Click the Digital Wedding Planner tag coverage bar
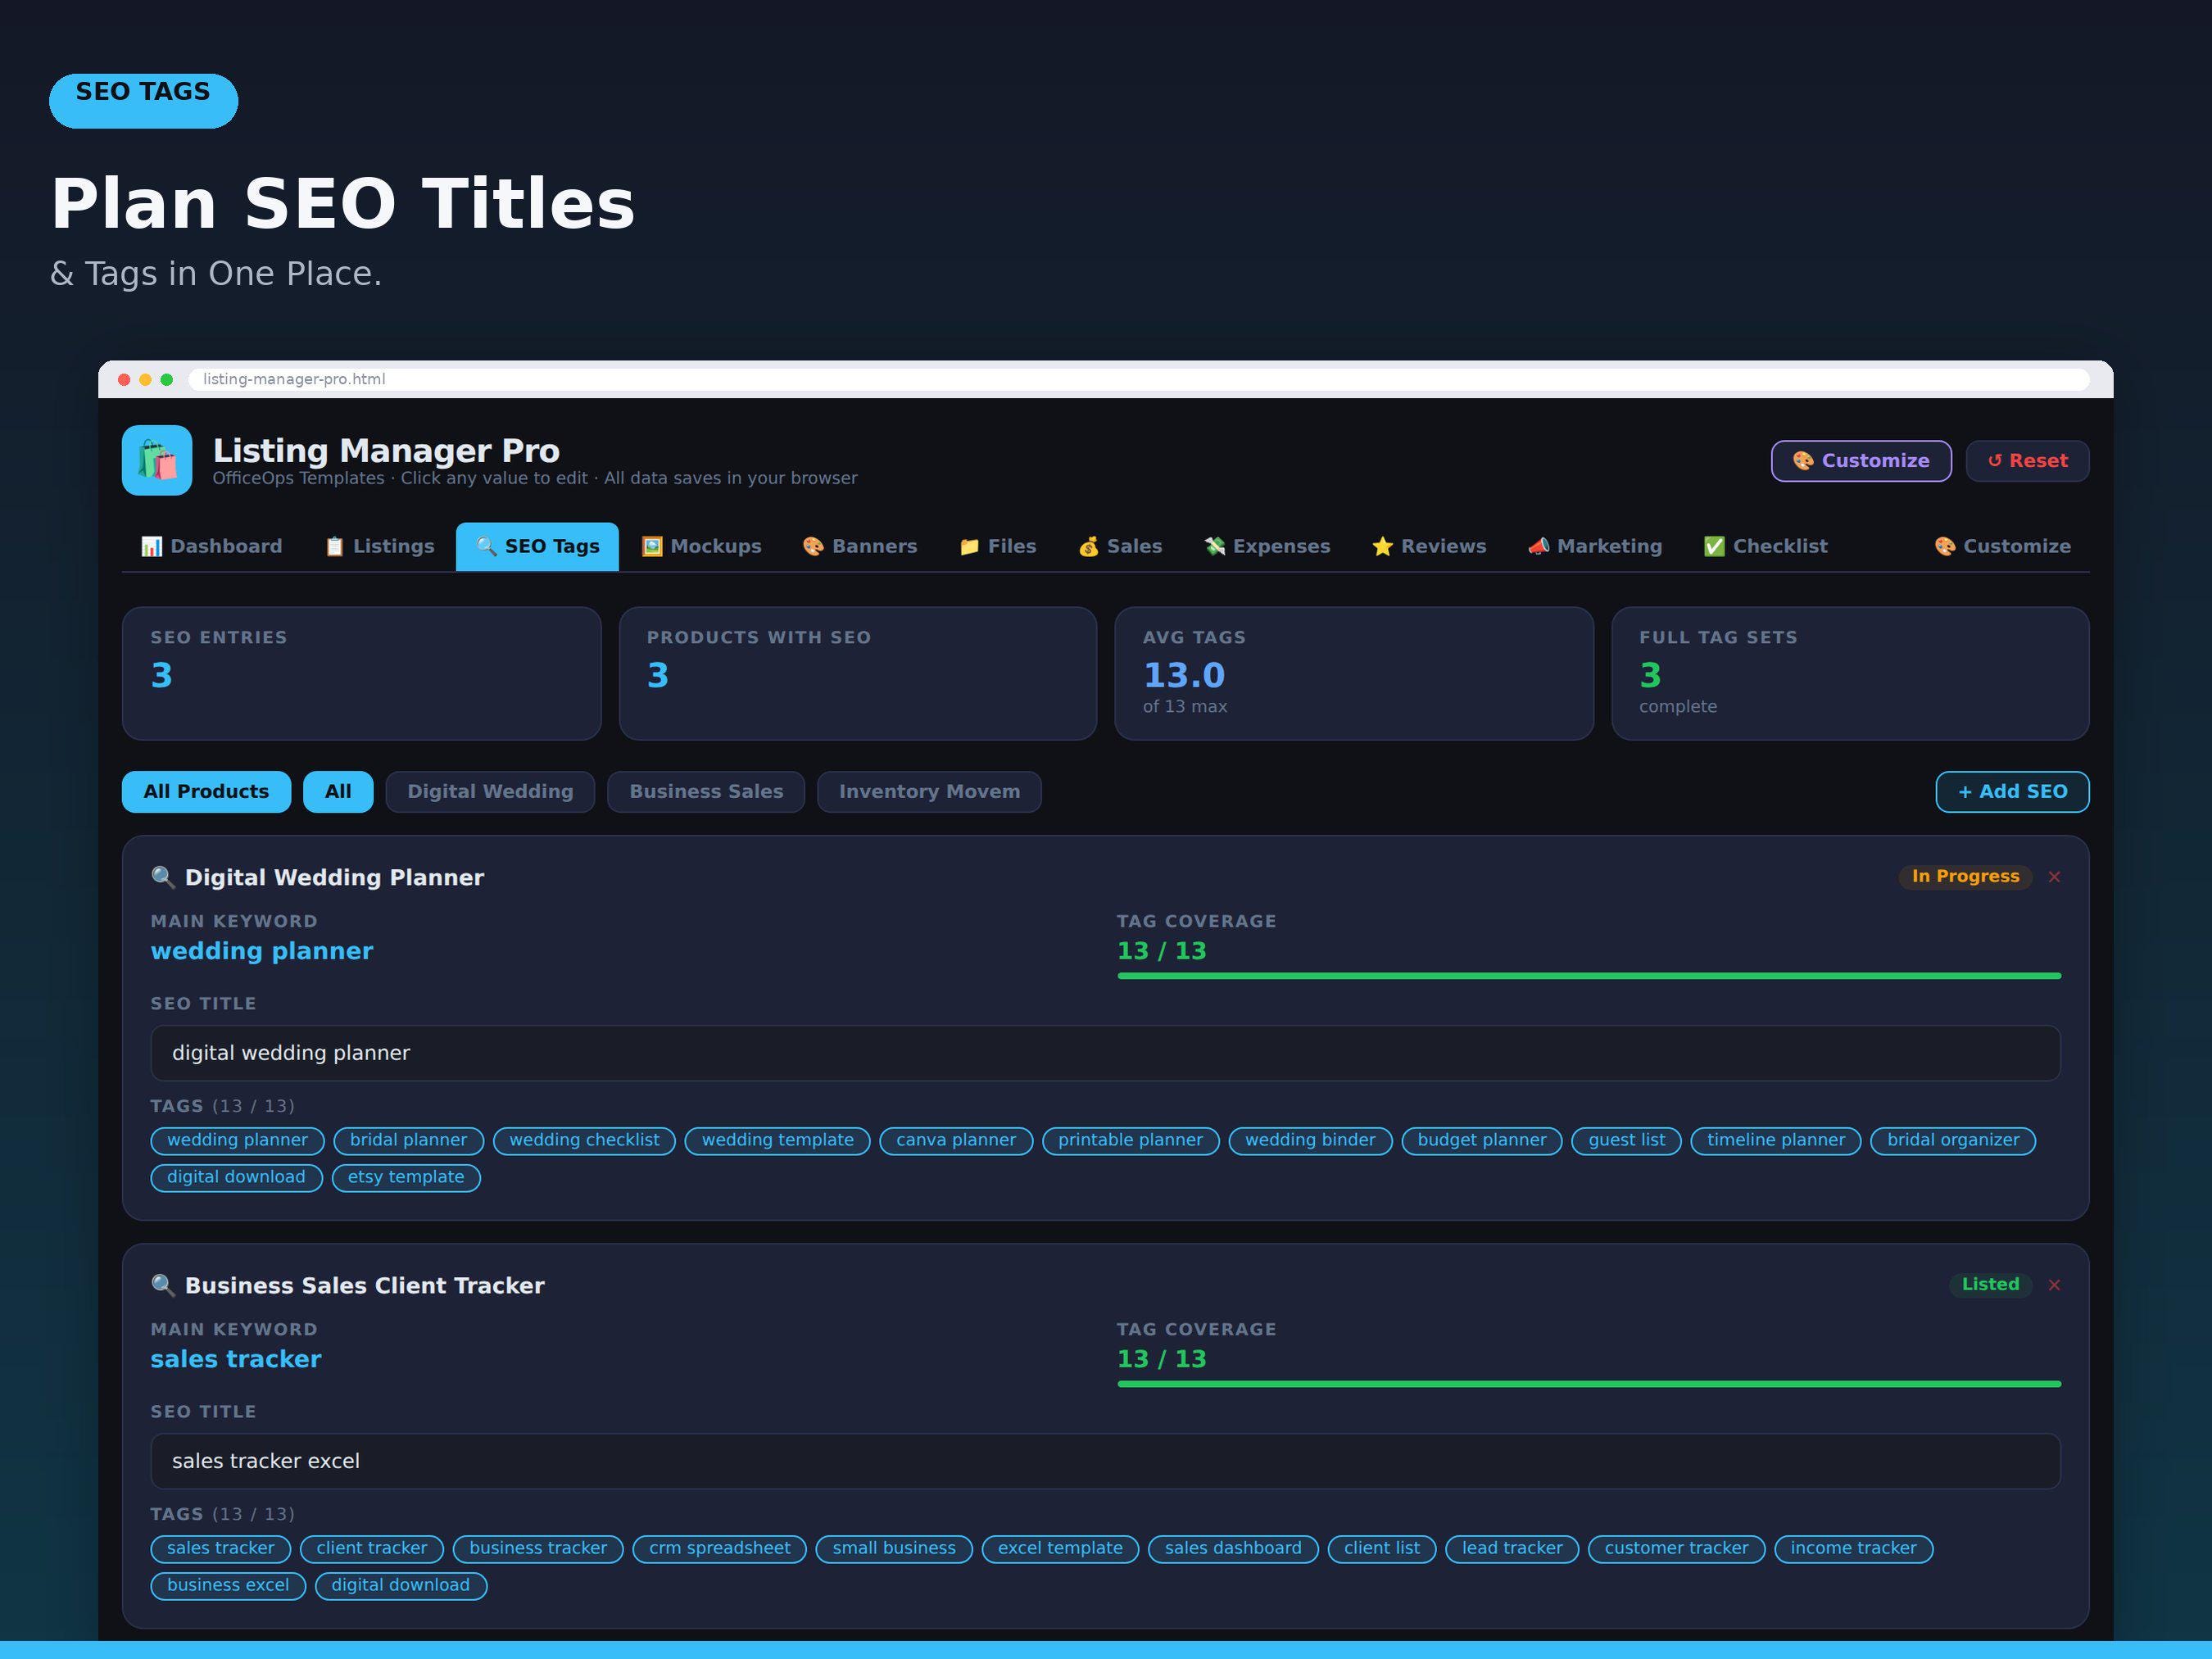 pyautogui.click(x=1589, y=975)
